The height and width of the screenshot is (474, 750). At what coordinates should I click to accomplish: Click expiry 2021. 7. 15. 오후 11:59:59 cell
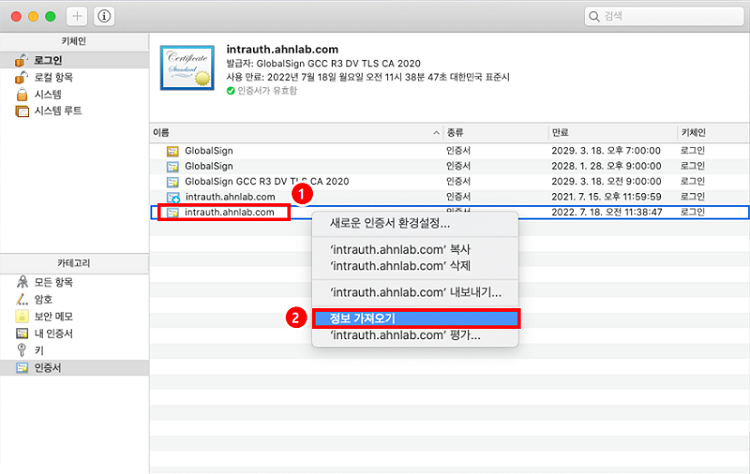pyautogui.click(x=607, y=197)
